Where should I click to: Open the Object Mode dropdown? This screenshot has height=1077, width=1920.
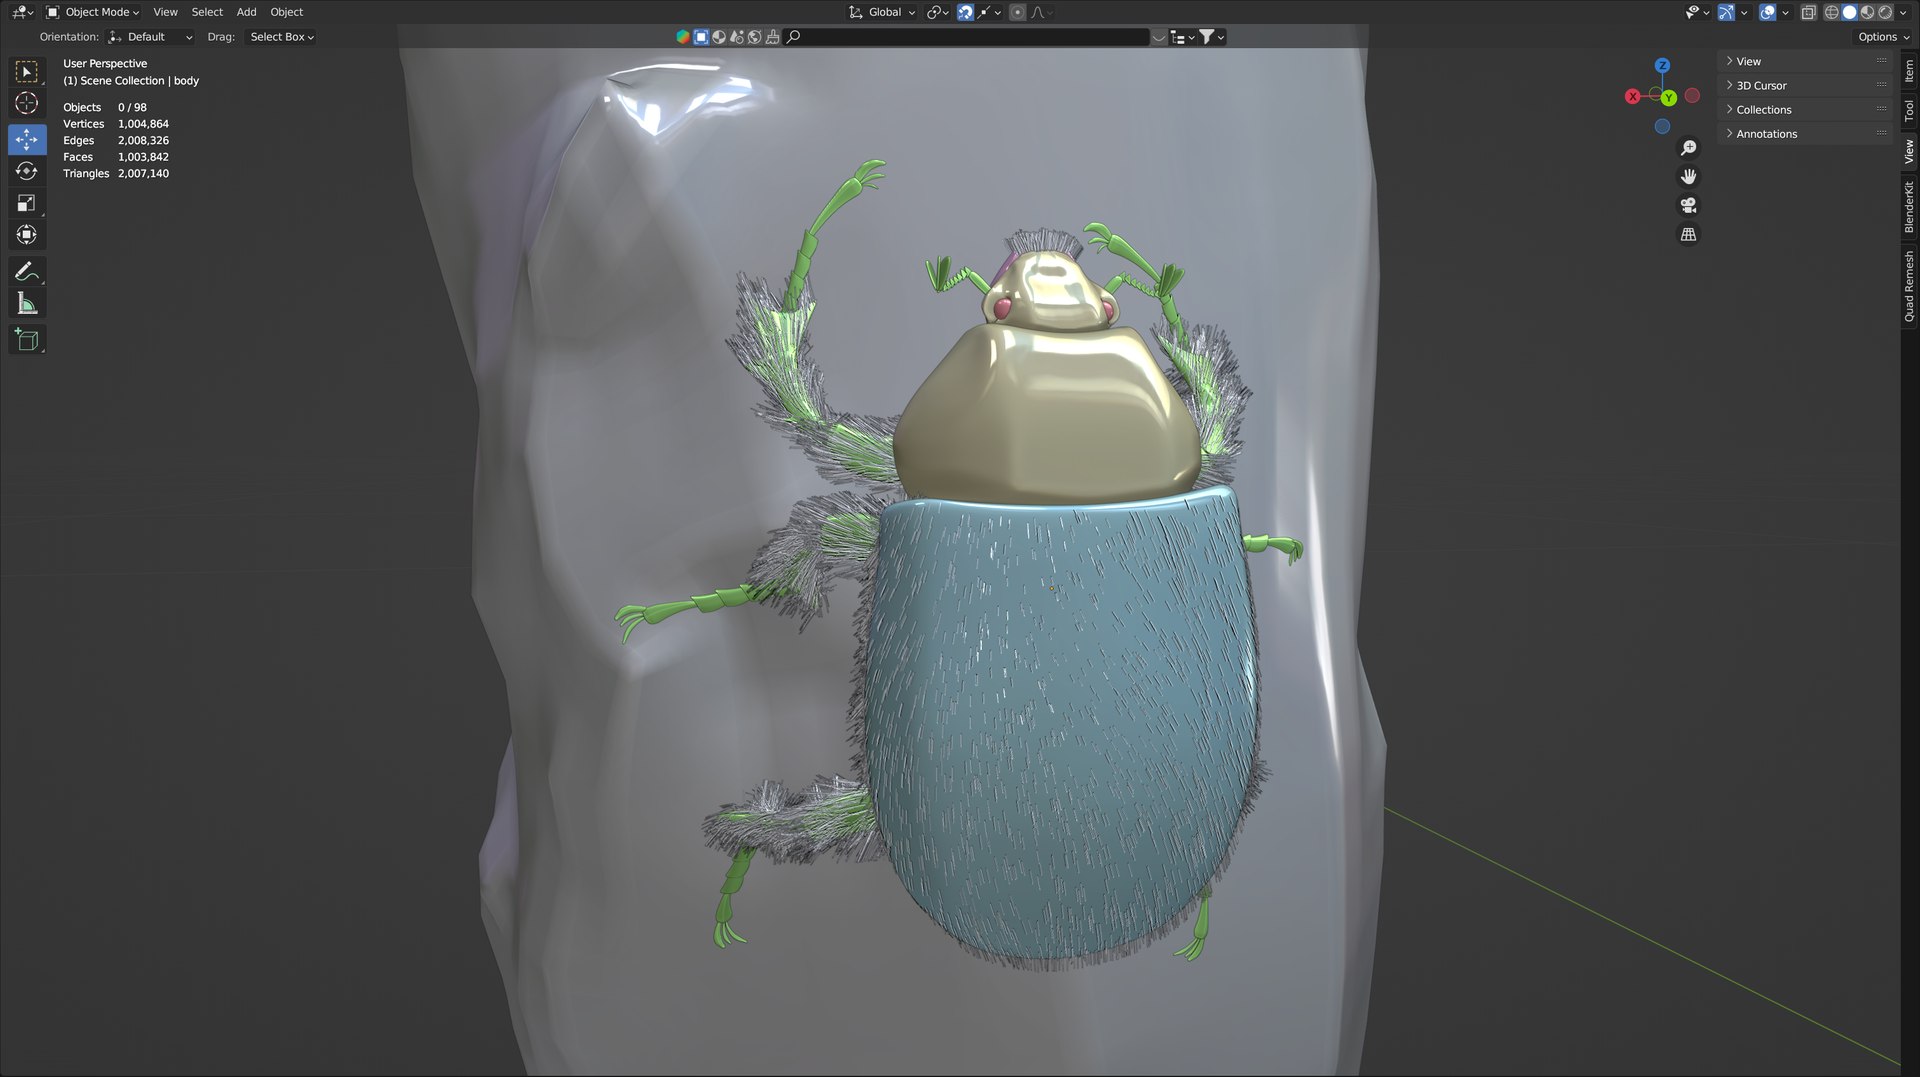pos(93,12)
